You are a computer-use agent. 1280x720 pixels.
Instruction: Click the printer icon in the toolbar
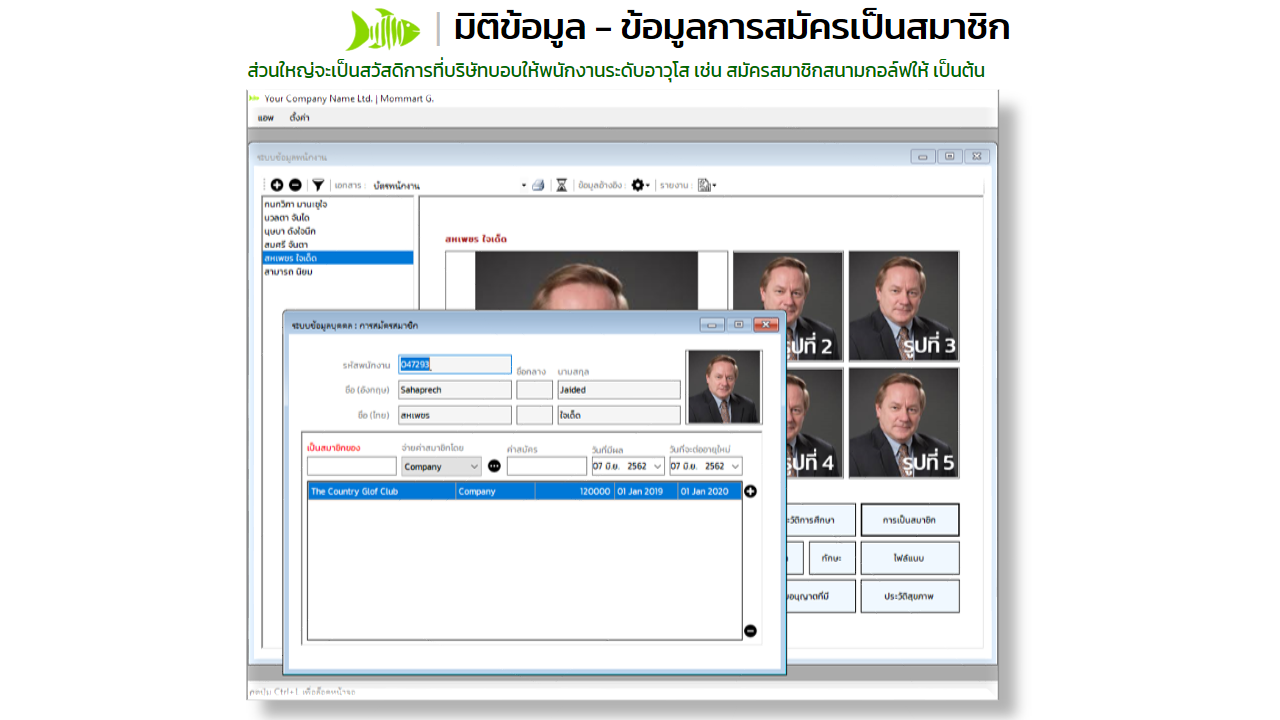pyautogui.click(x=538, y=185)
